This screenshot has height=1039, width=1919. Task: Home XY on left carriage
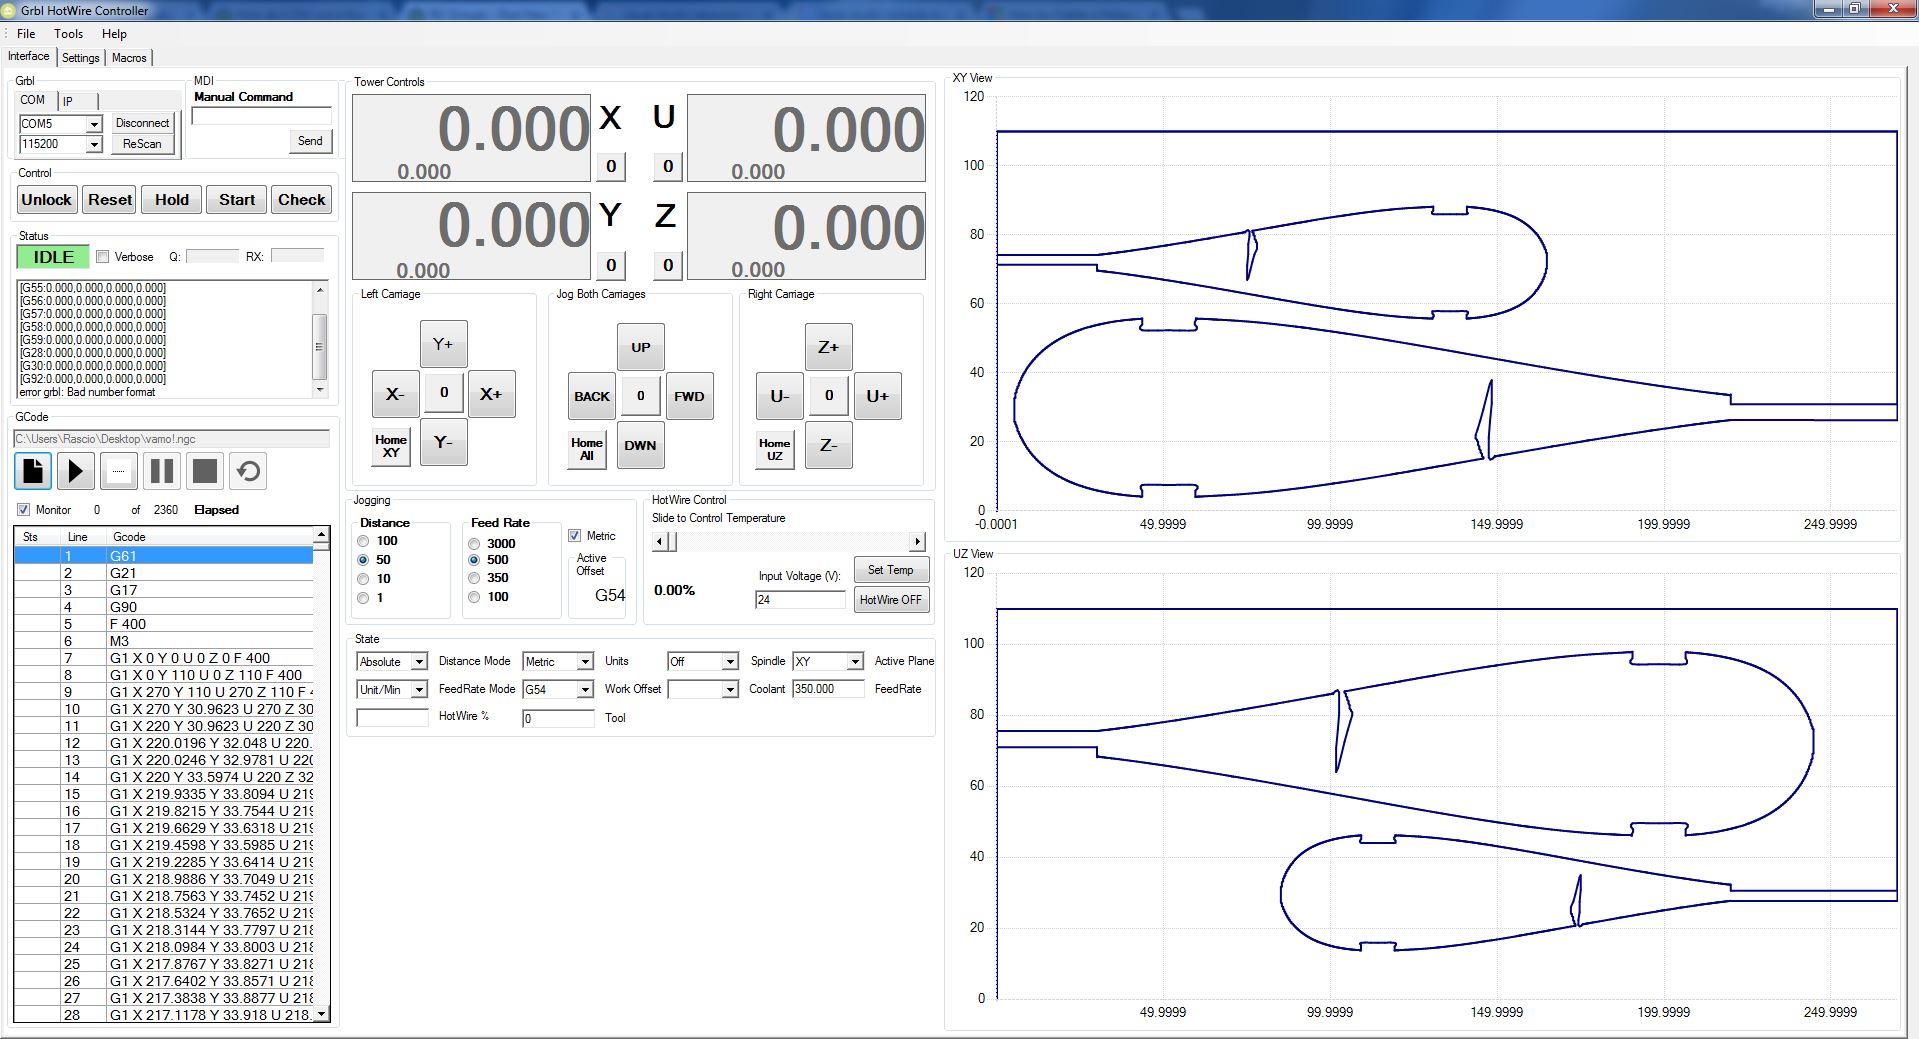[x=391, y=446]
